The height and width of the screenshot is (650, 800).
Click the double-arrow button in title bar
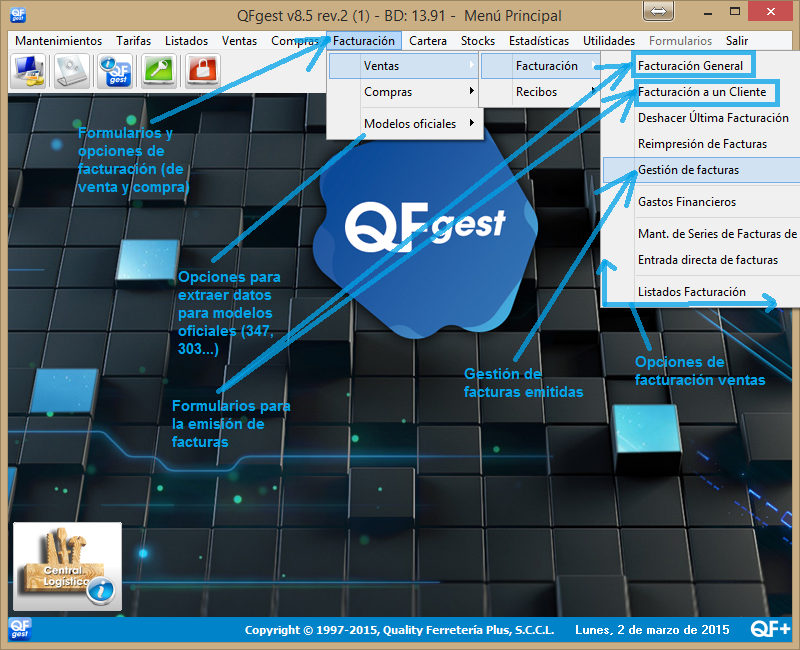pos(658,11)
